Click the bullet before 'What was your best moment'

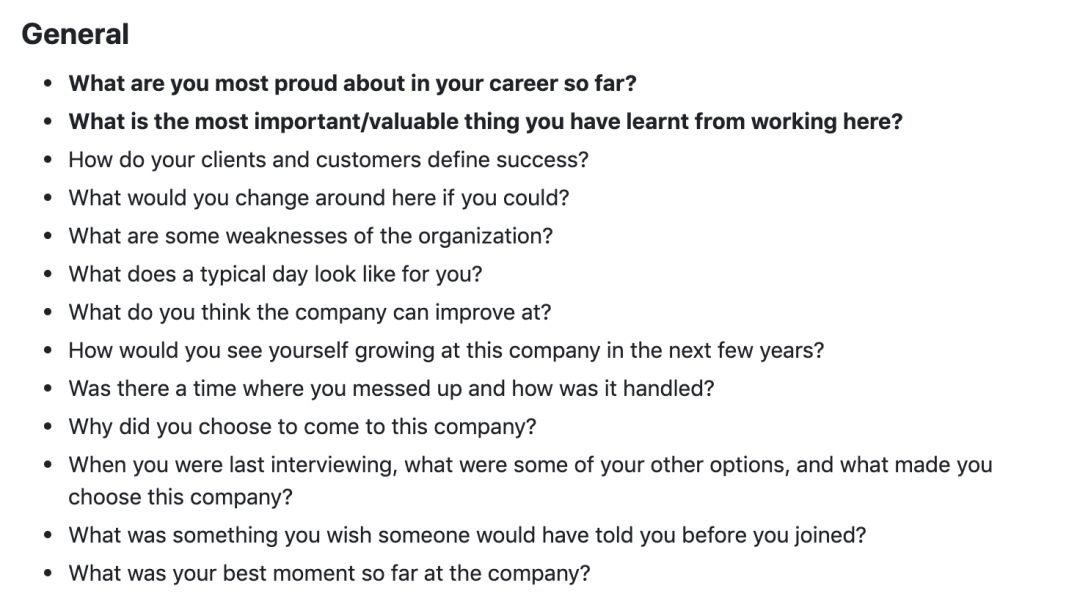coord(48,573)
